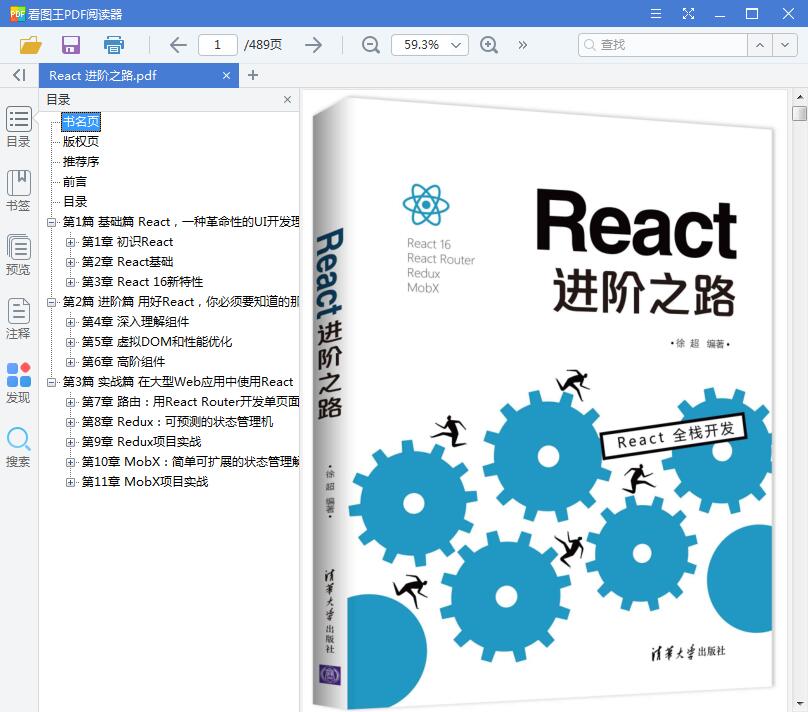Save the document with the floppy icon
The height and width of the screenshot is (712, 808).
71,45
